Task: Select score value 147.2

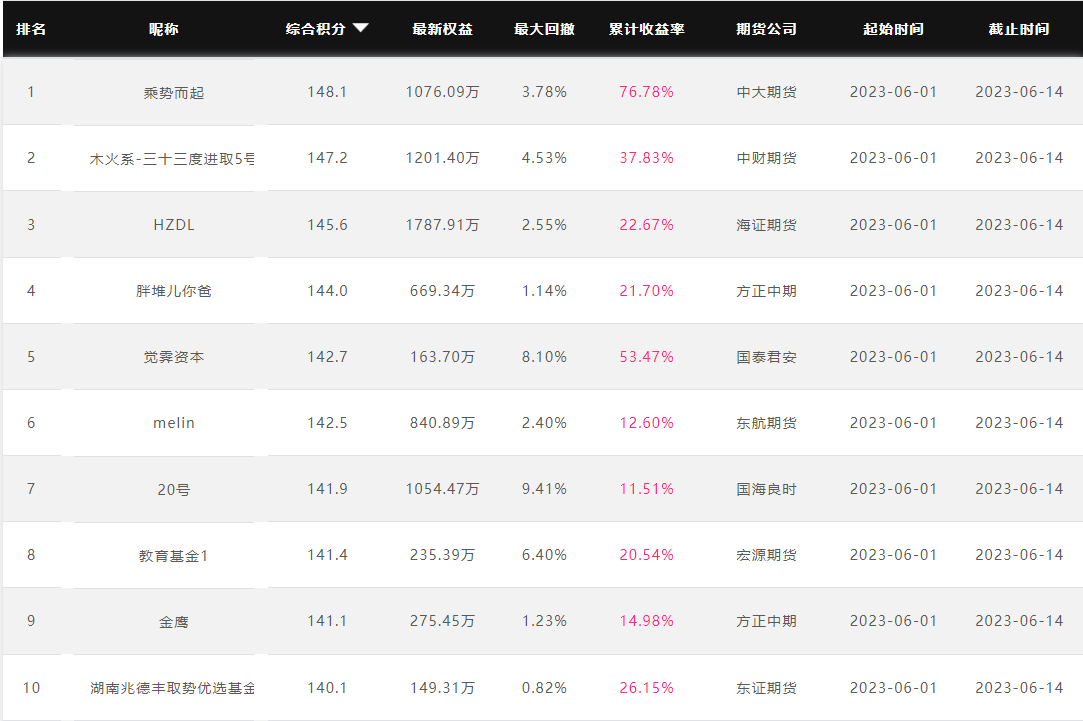Action: coord(327,158)
